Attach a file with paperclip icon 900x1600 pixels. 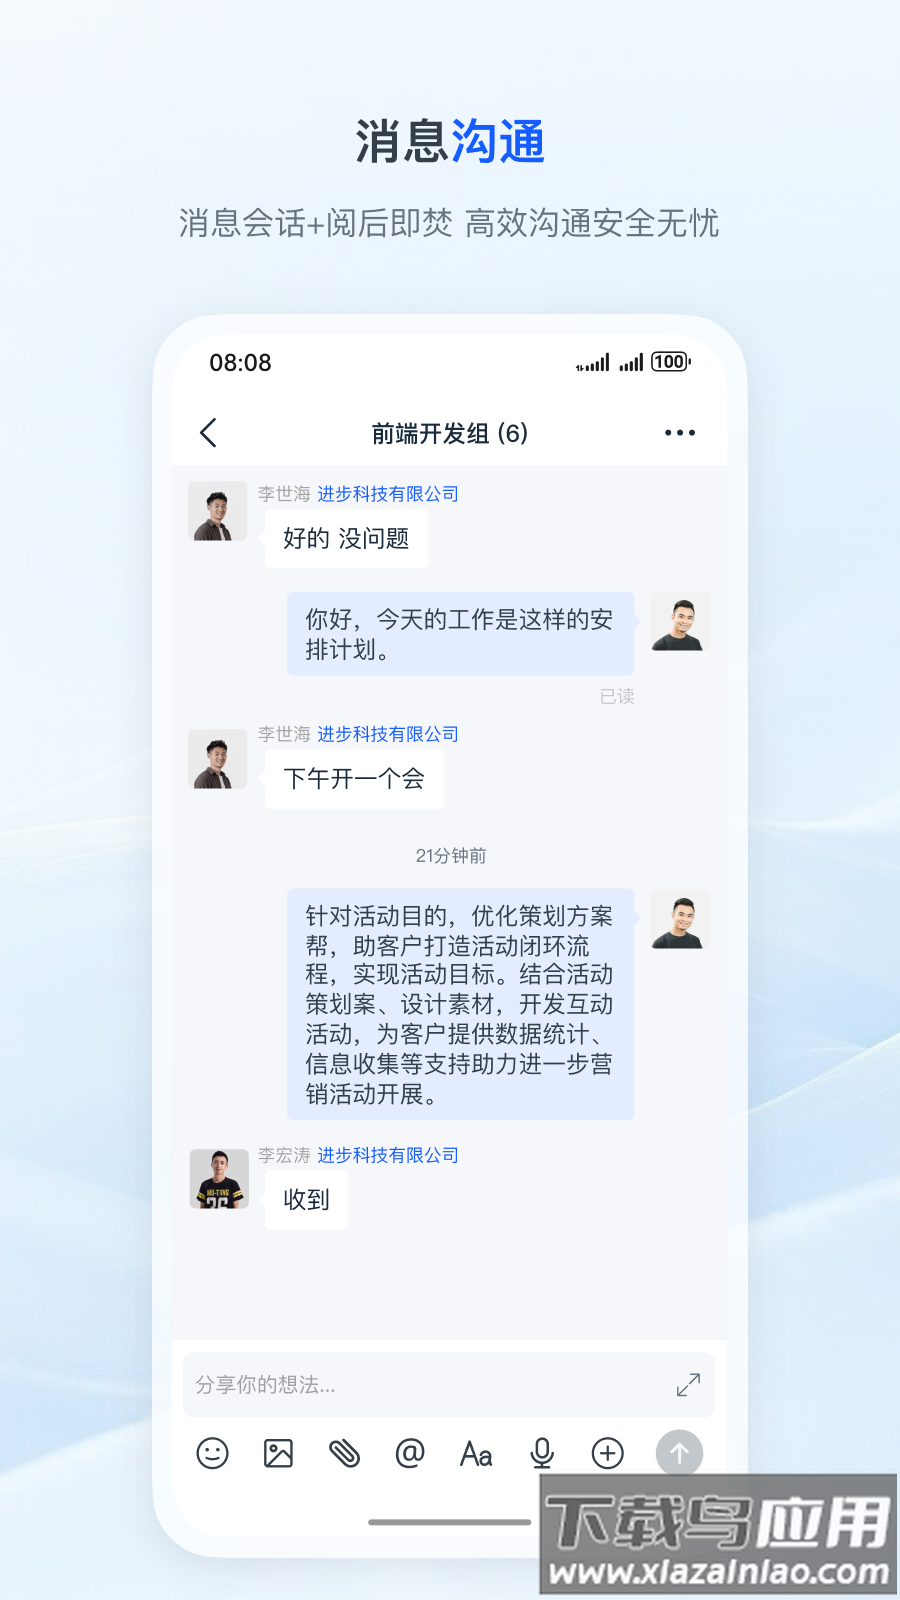(x=344, y=1453)
